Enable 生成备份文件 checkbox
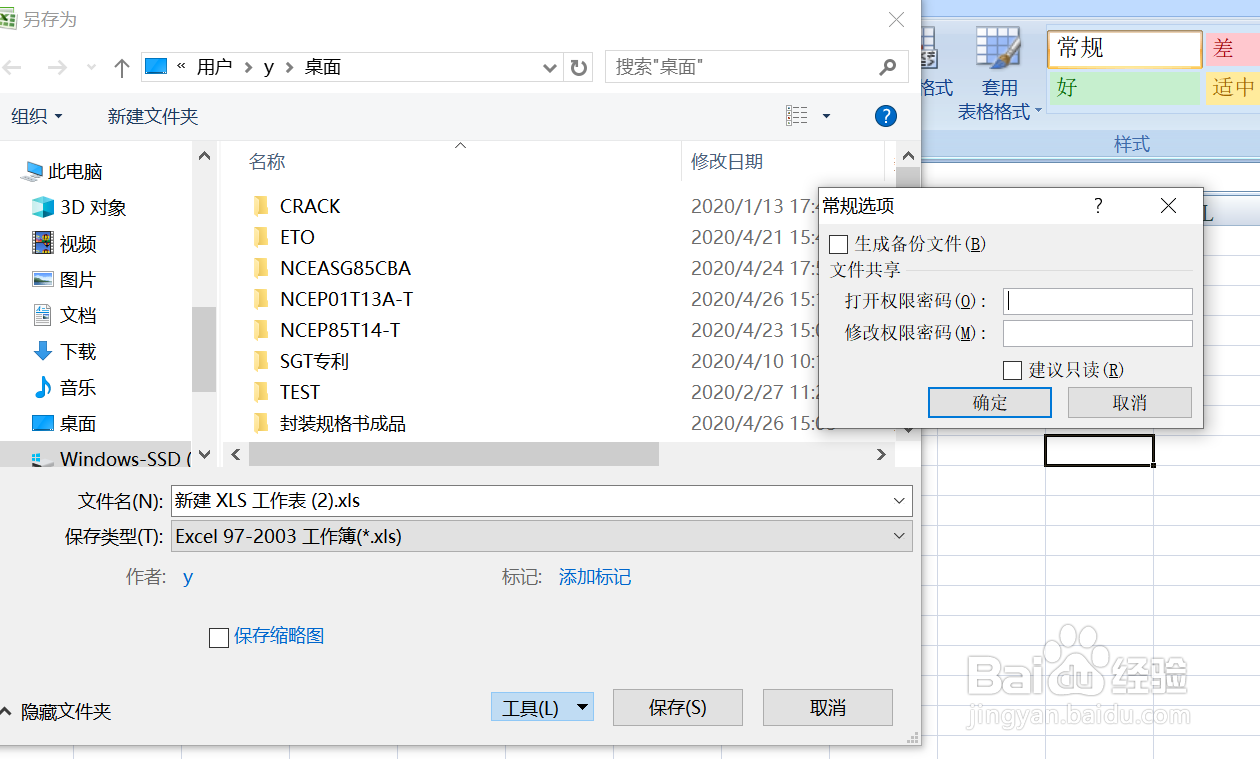The height and width of the screenshot is (759, 1260). pyautogui.click(x=838, y=244)
